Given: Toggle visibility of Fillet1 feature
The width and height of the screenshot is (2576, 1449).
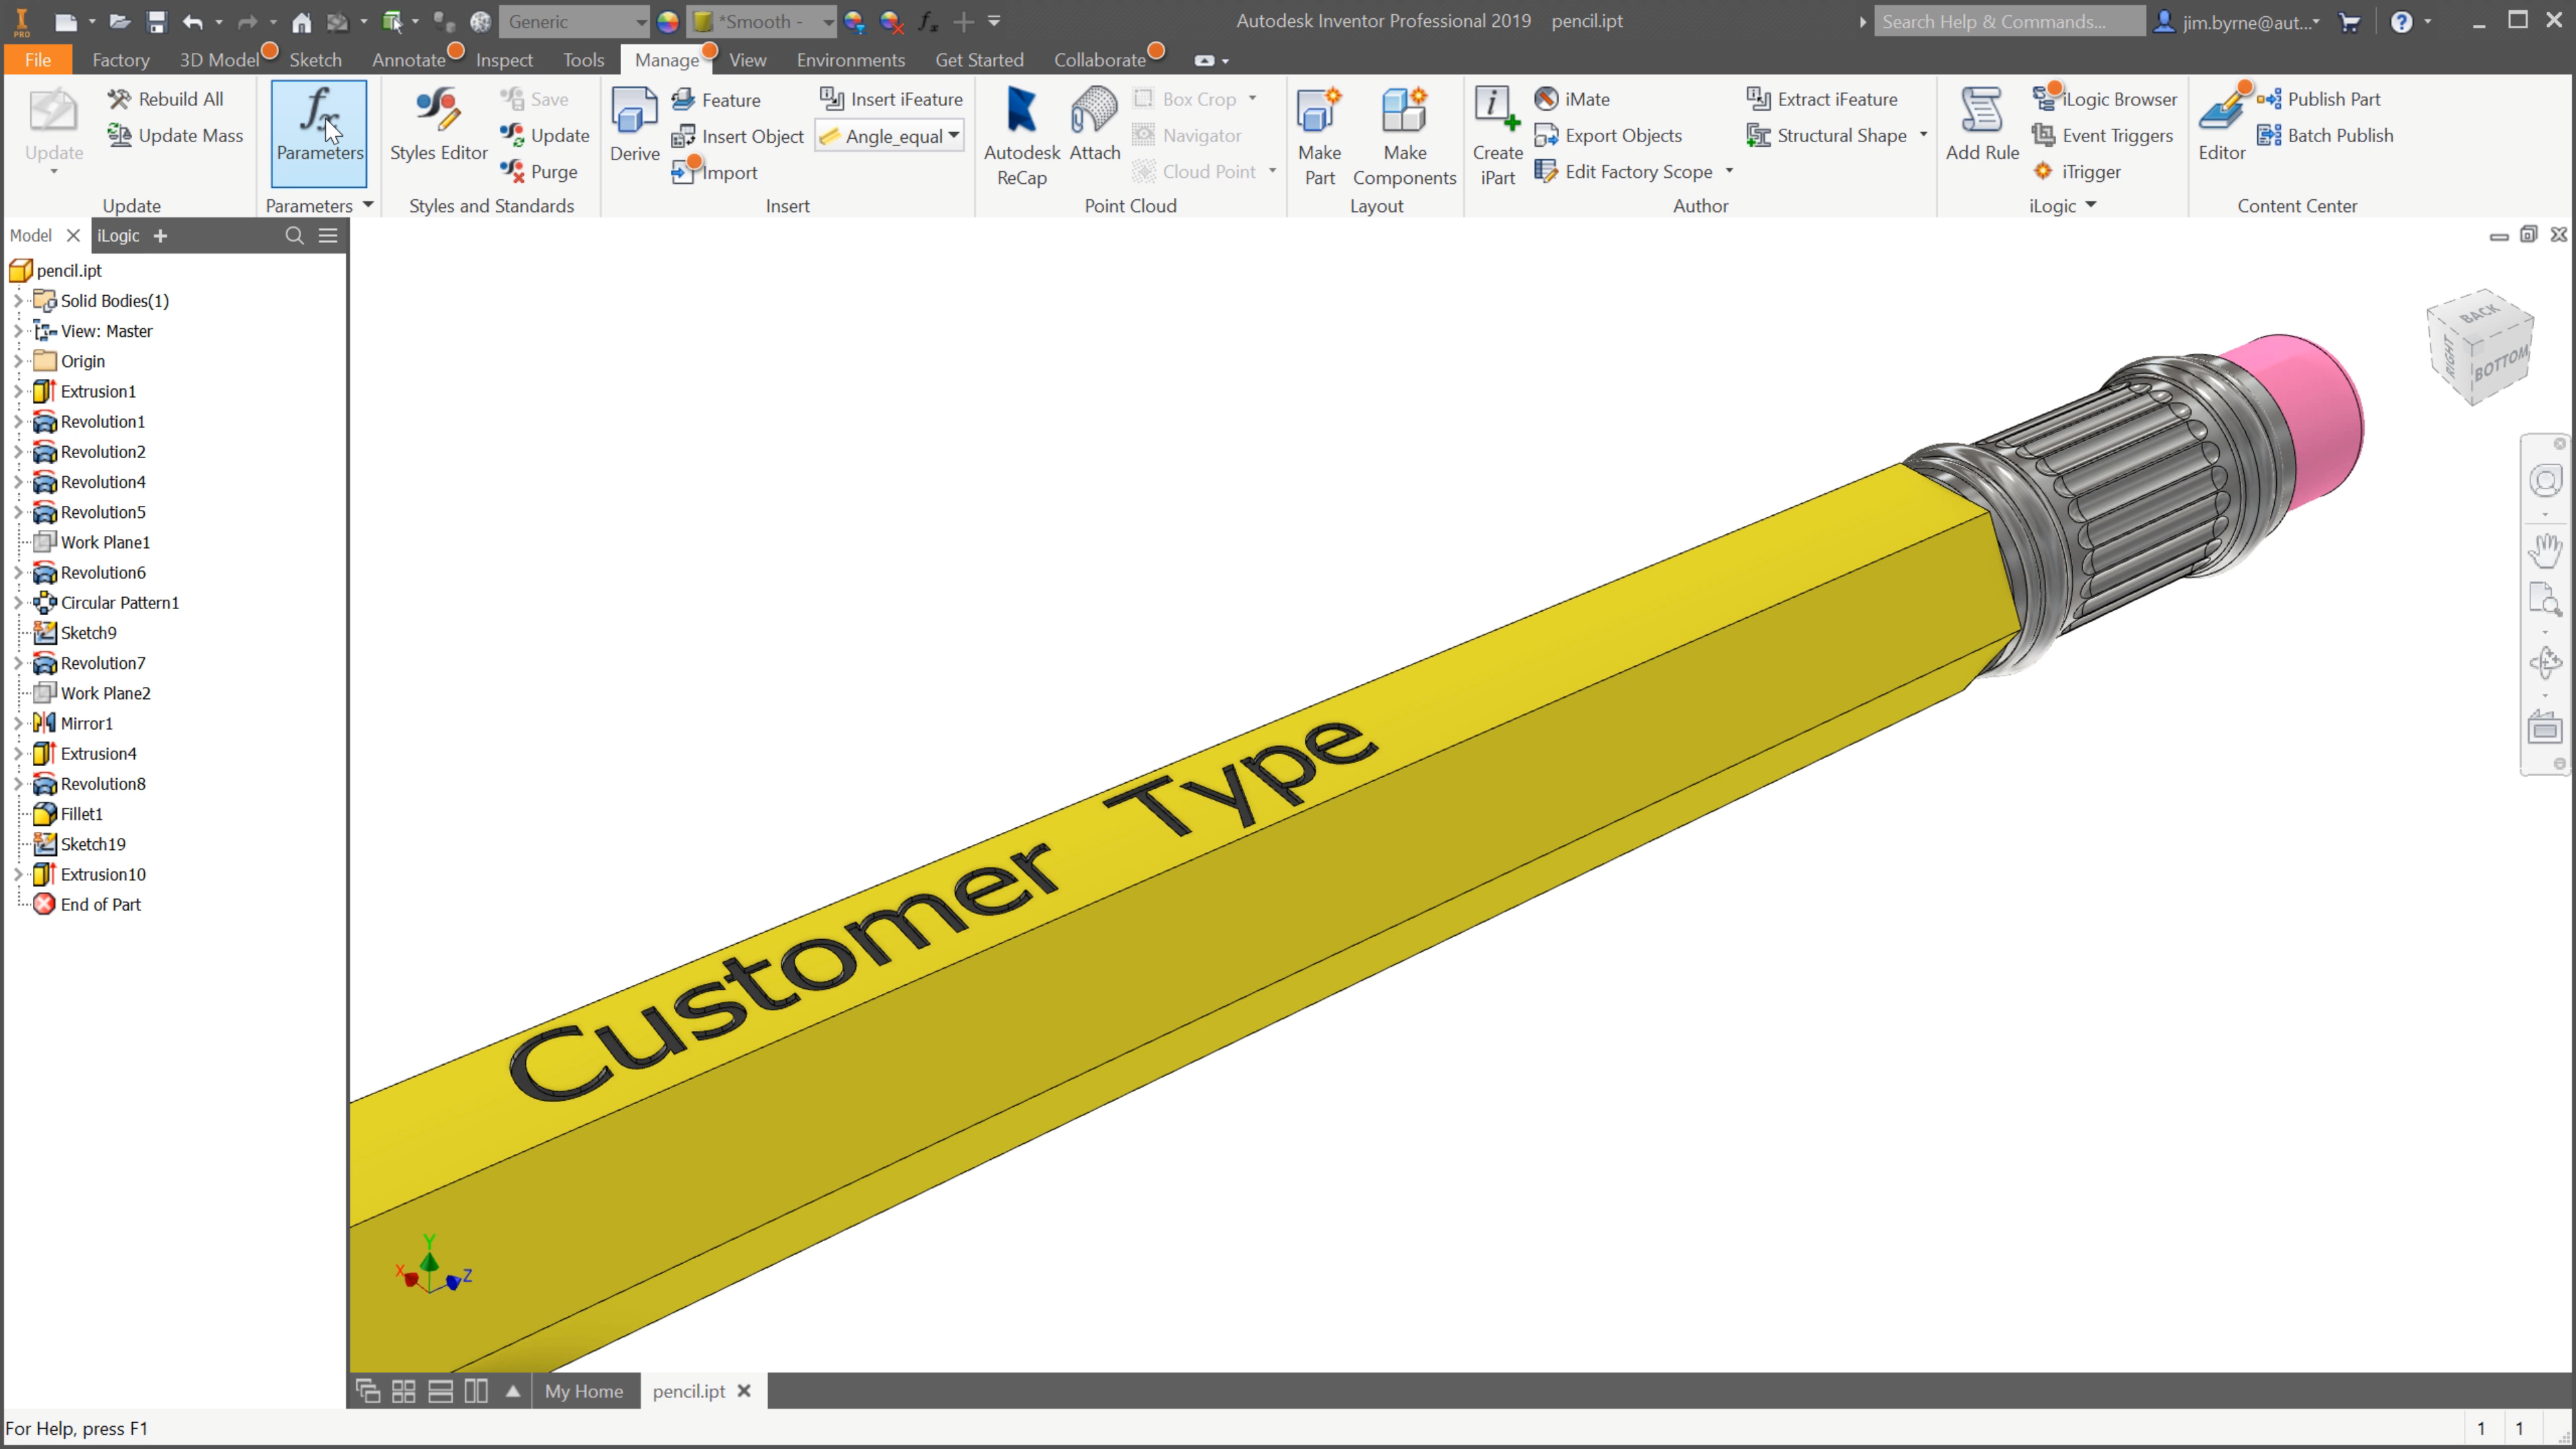Looking at the screenshot, I should 81,812.
